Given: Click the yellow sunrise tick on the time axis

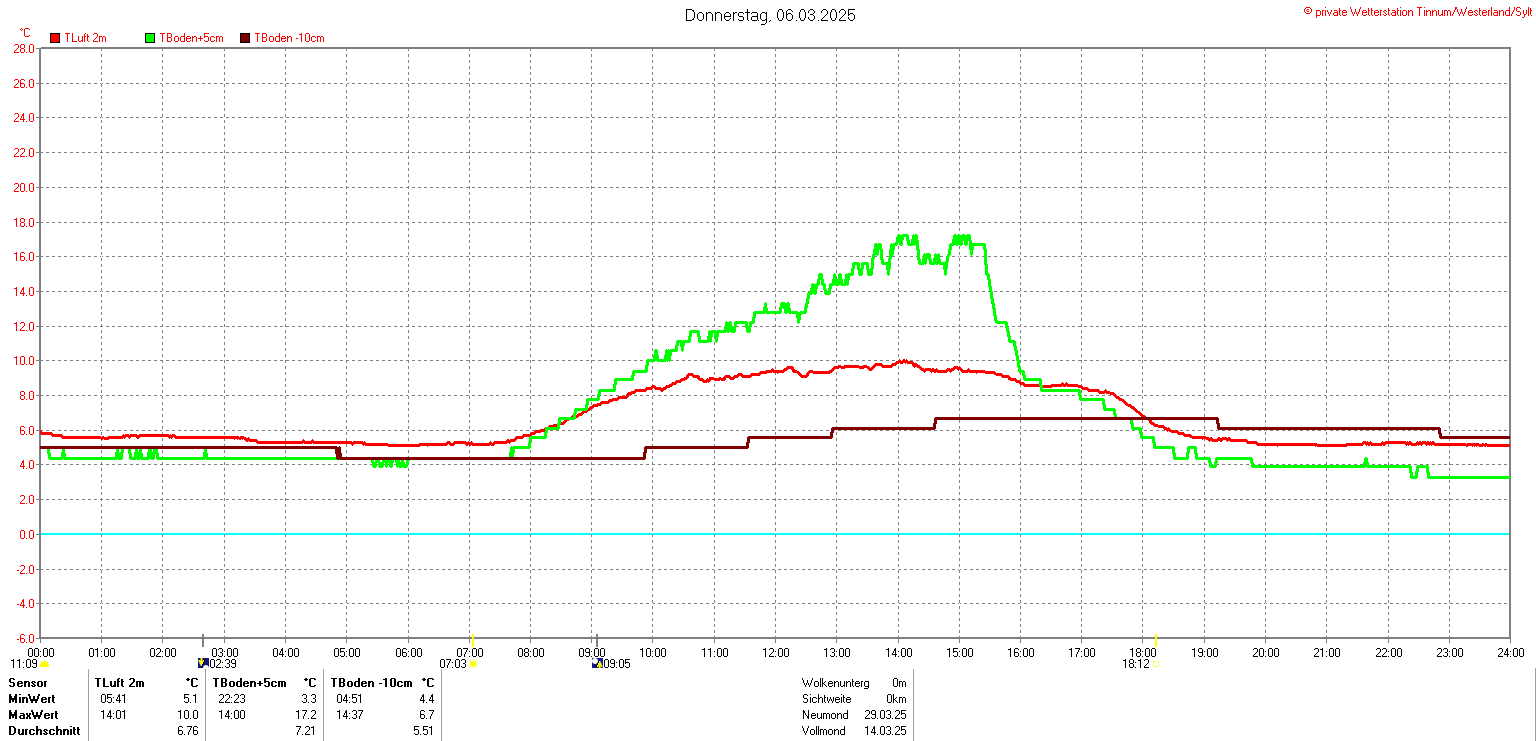Looking at the screenshot, I should click(x=471, y=640).
